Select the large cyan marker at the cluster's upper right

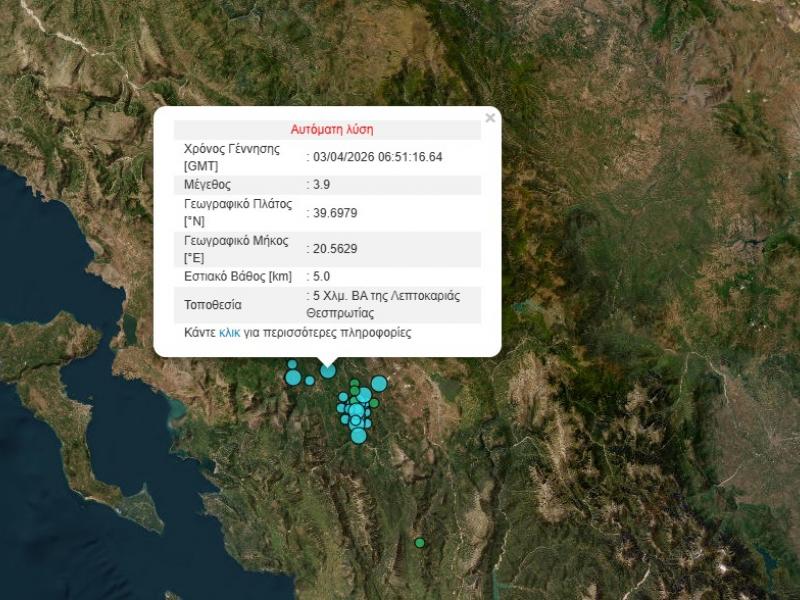click(379, 383)
